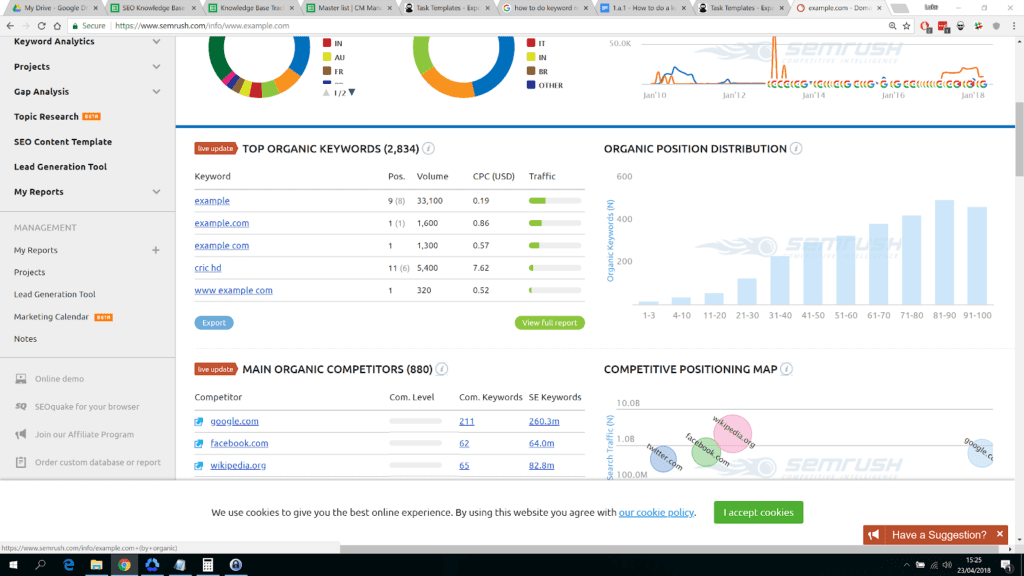1024x576 pixels.
Task: Open the 'example' keyword link
Action: [212, 201]
